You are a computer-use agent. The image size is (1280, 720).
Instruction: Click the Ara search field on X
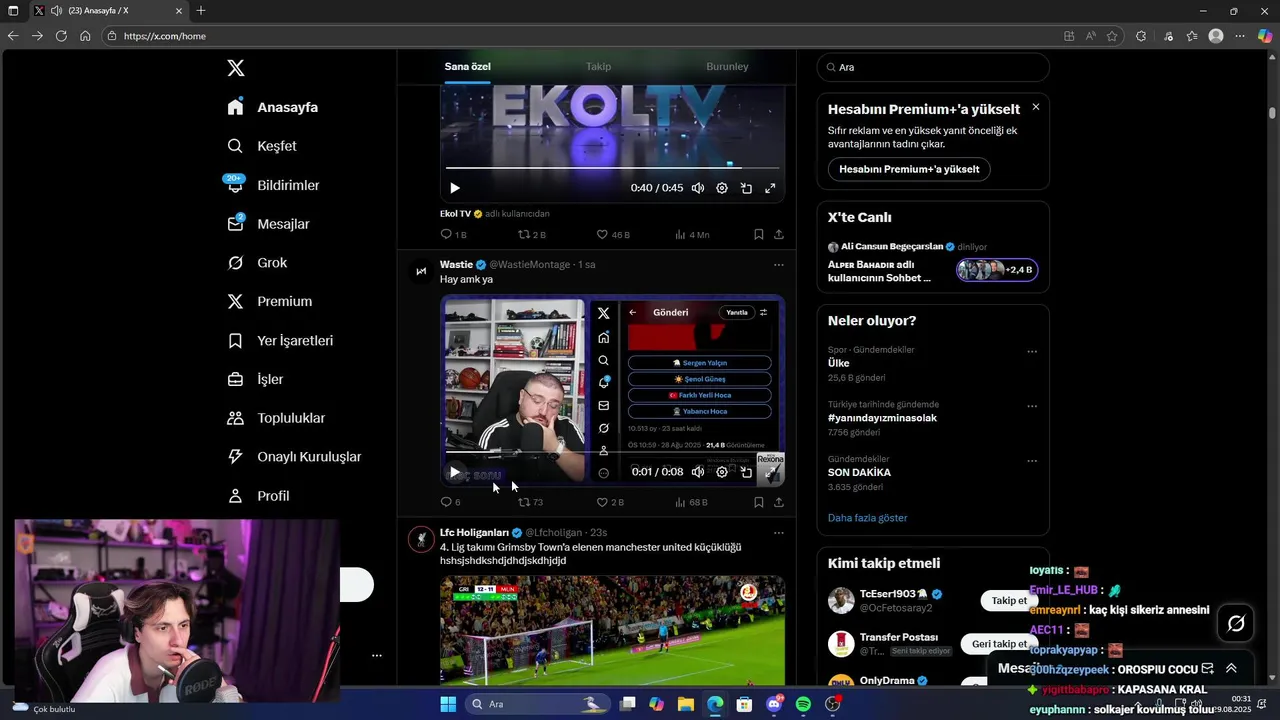coord(933,67)
